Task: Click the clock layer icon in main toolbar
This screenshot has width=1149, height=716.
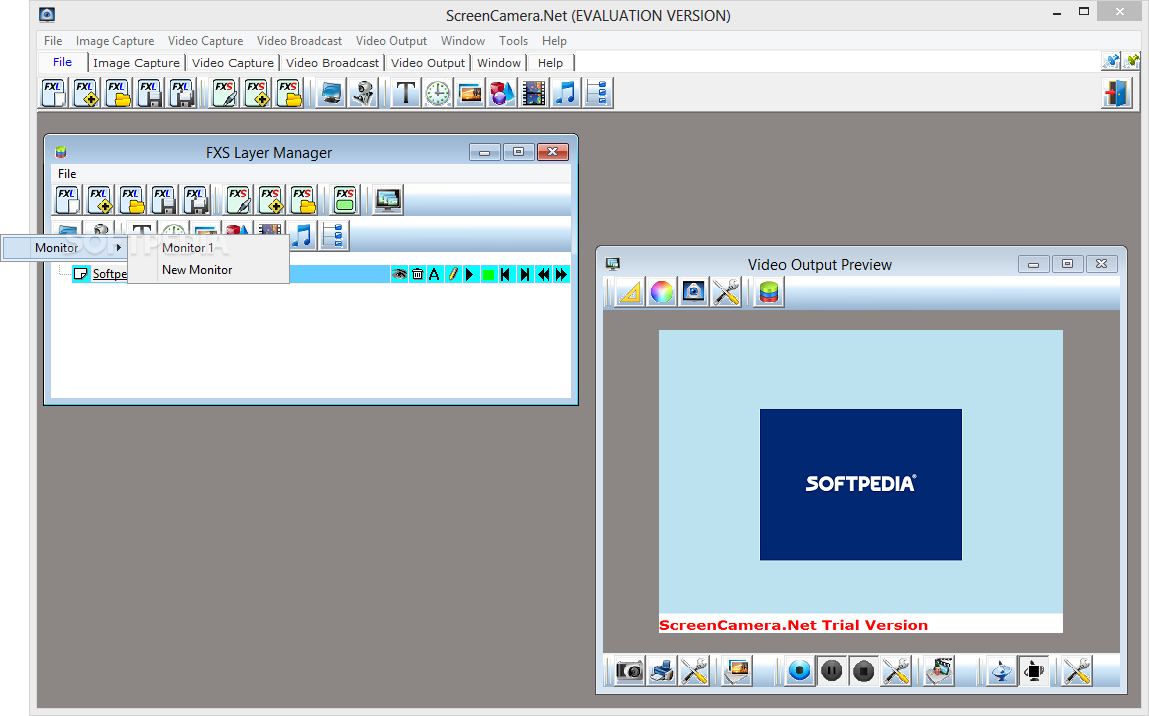Action: (x=437, y=94)
